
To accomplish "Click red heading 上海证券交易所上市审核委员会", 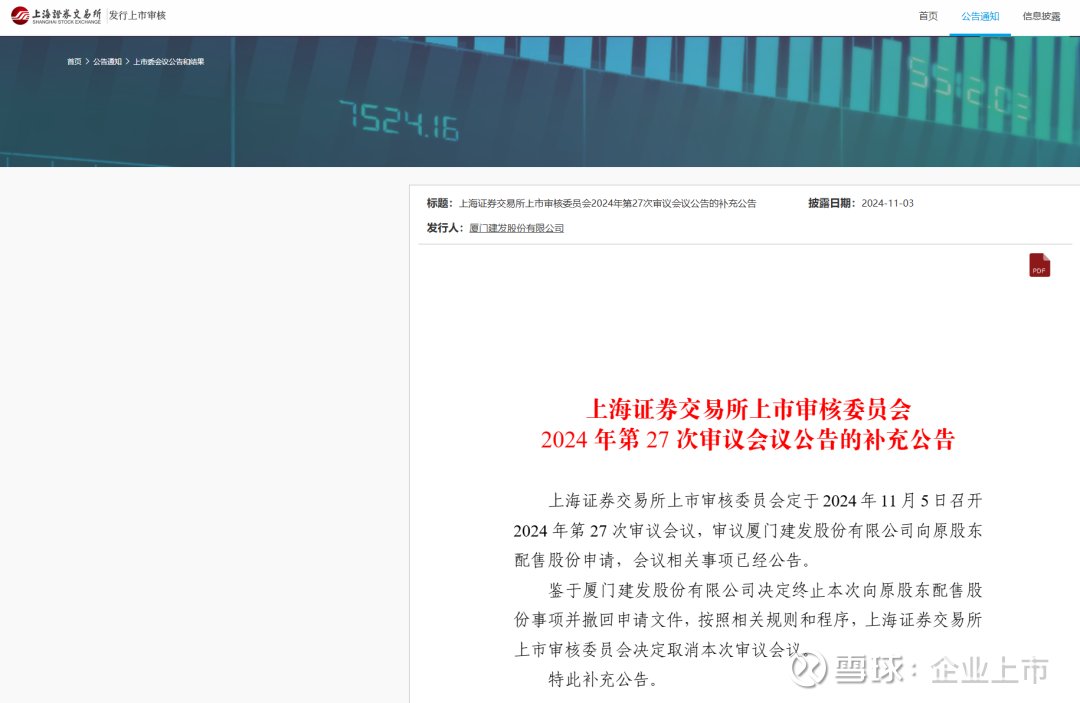I will tap(749, 409).
